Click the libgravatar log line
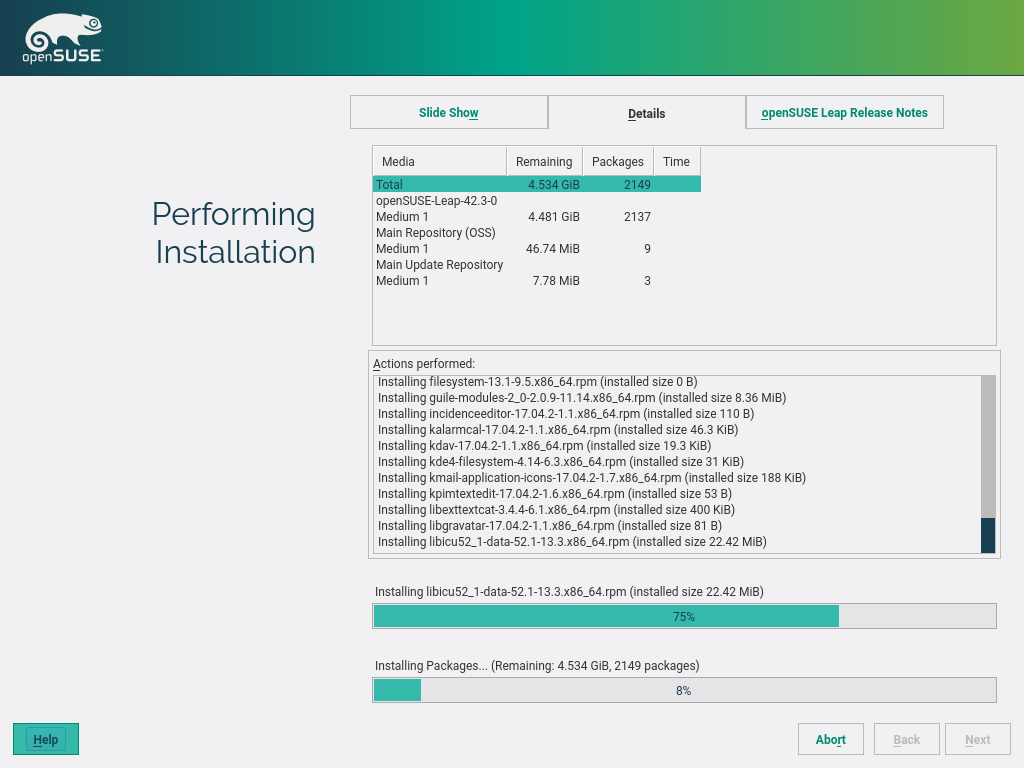The image size is (1024, 768). (549, 525)
